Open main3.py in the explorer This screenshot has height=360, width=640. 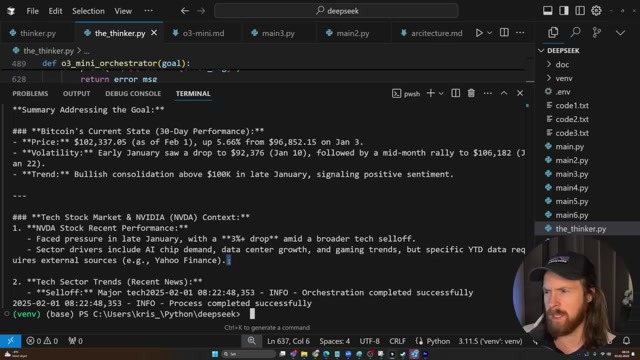tap(571, 174)
